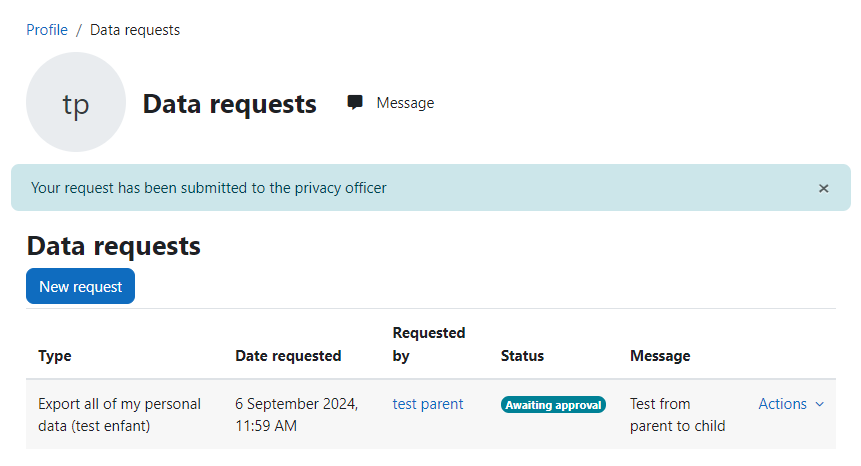Select the Export all of my personal data cell
Screen dimensions: 861x466
tap(120, 414)
